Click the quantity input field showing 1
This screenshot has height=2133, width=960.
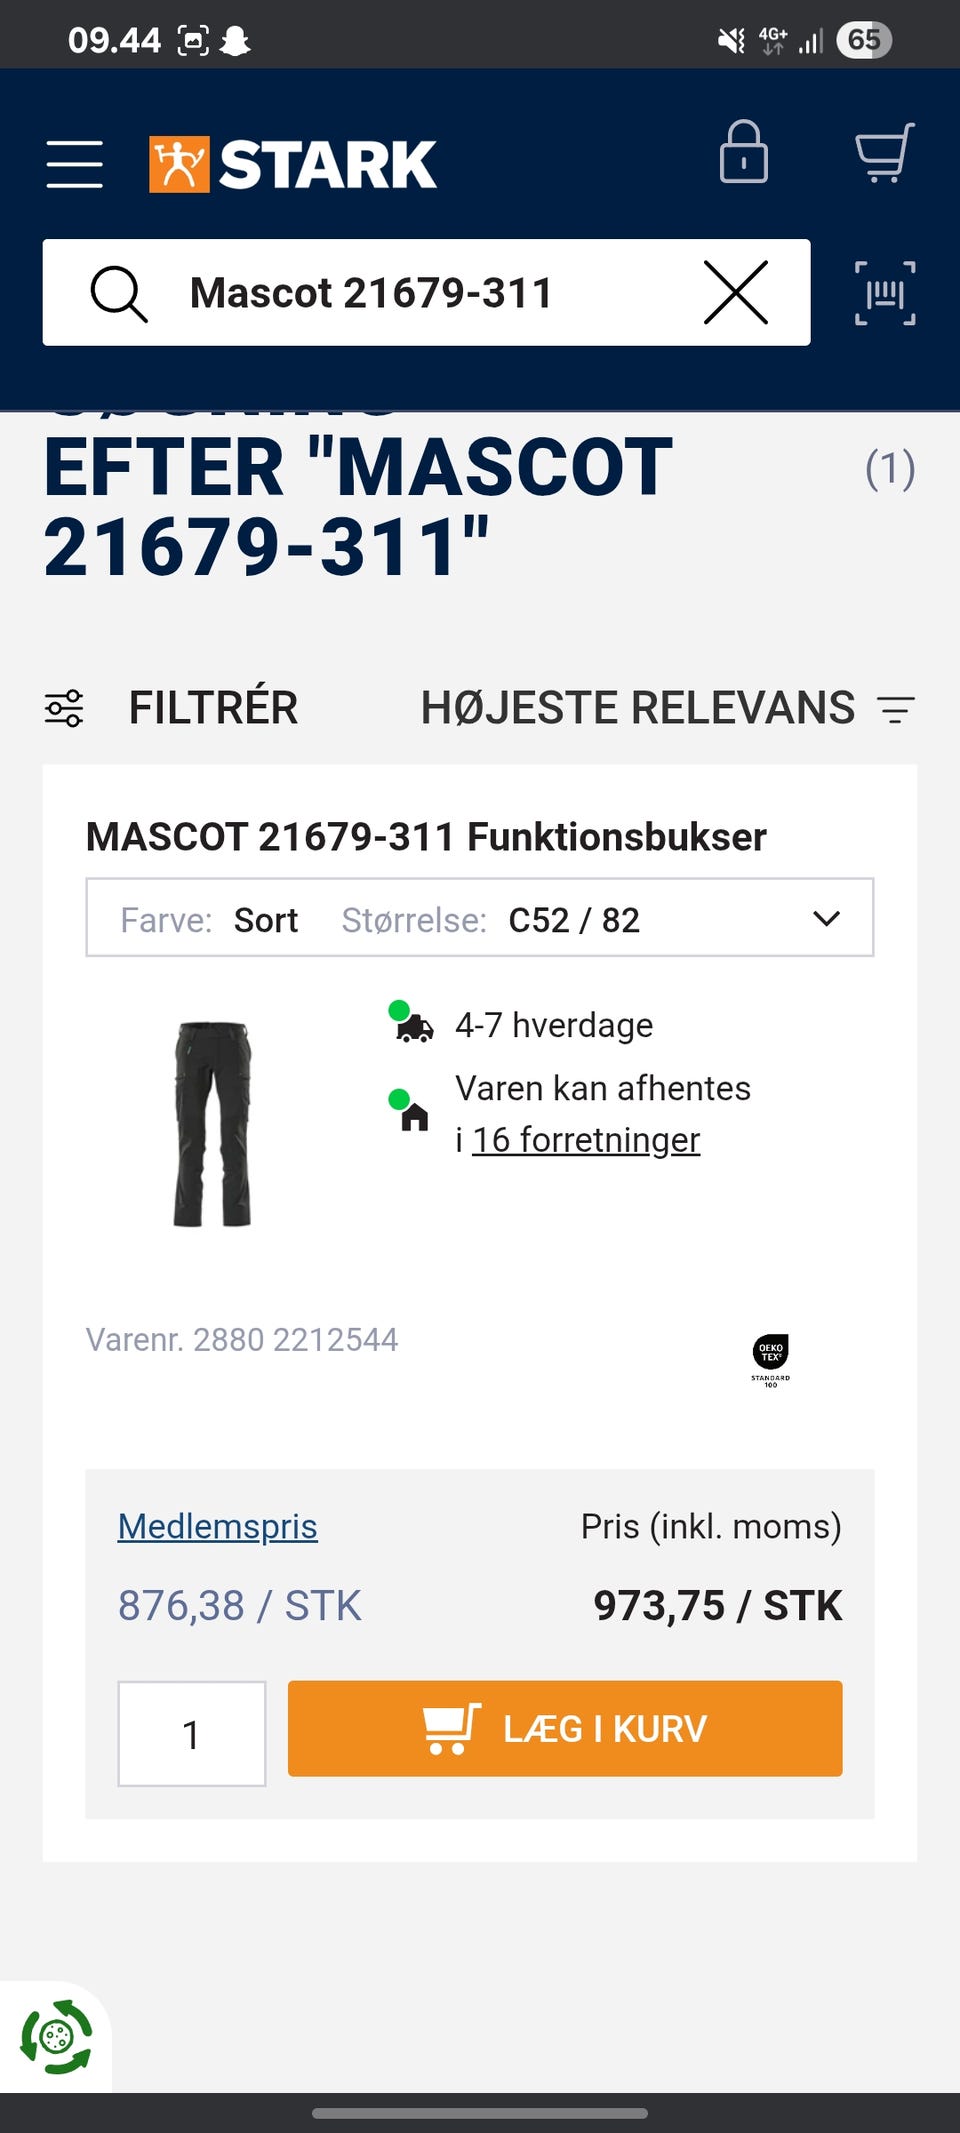[192, 1730]
